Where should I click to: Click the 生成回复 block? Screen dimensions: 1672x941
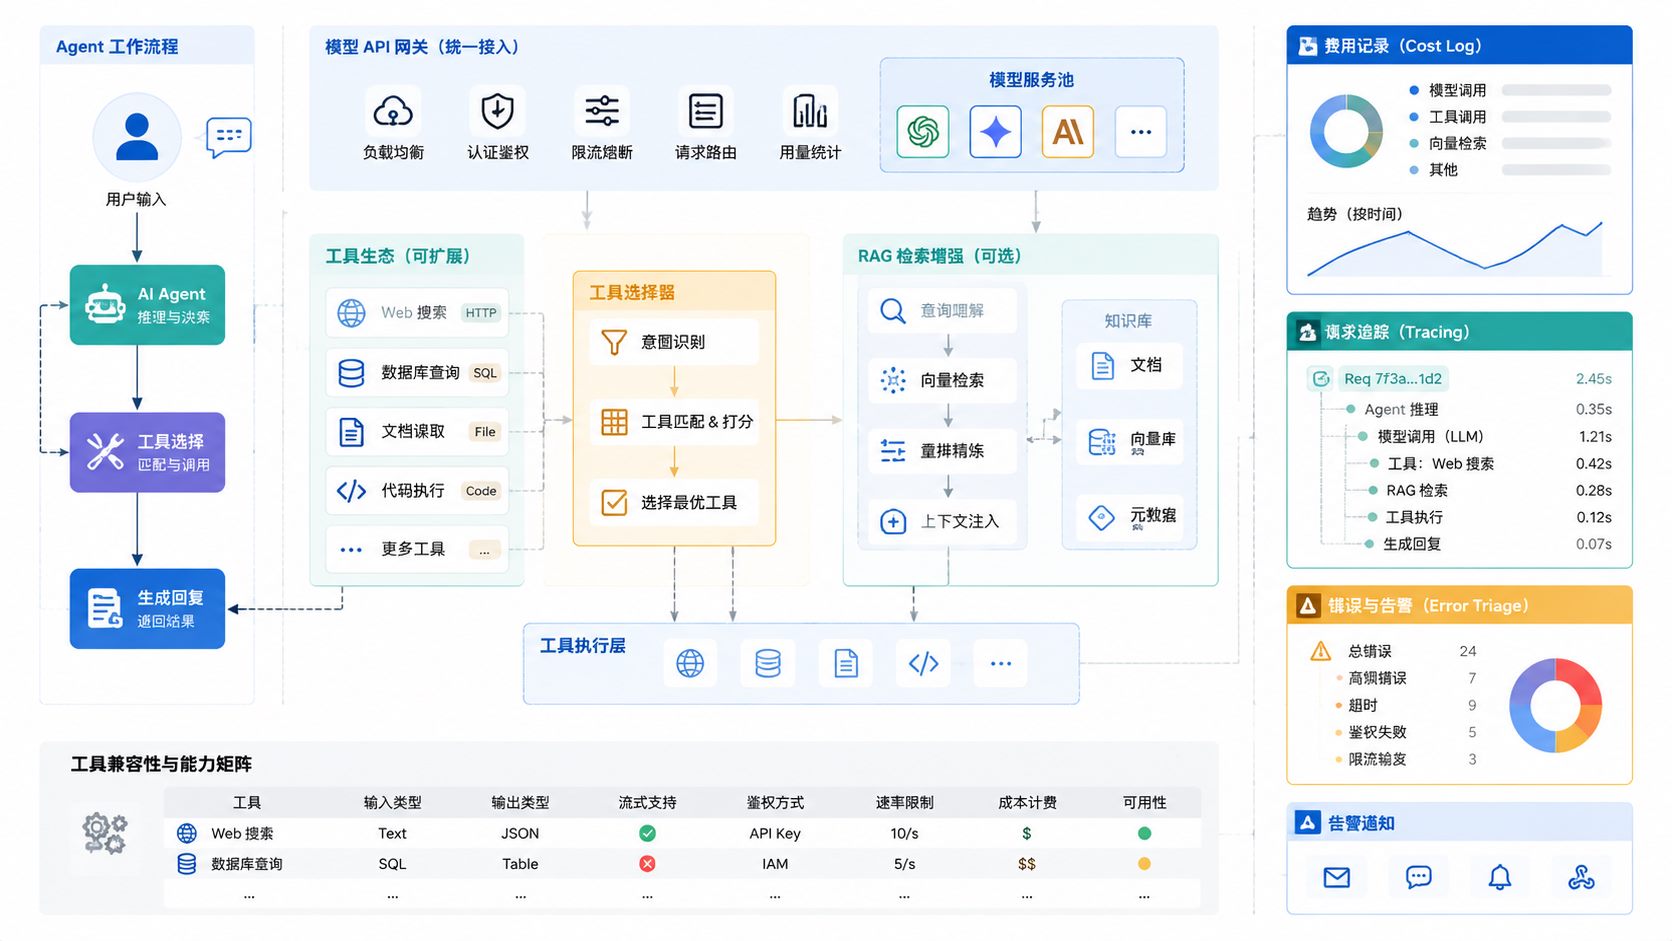(147, 609)
